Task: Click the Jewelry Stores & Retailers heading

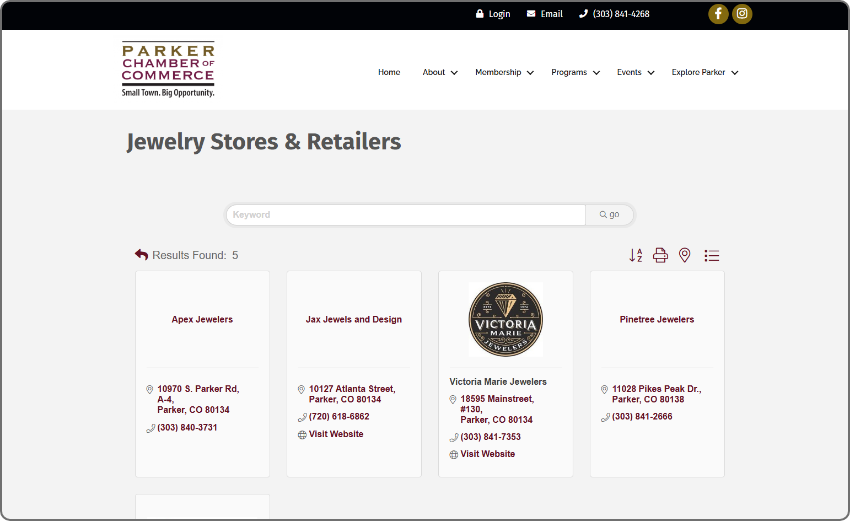Action: [264, 142]
